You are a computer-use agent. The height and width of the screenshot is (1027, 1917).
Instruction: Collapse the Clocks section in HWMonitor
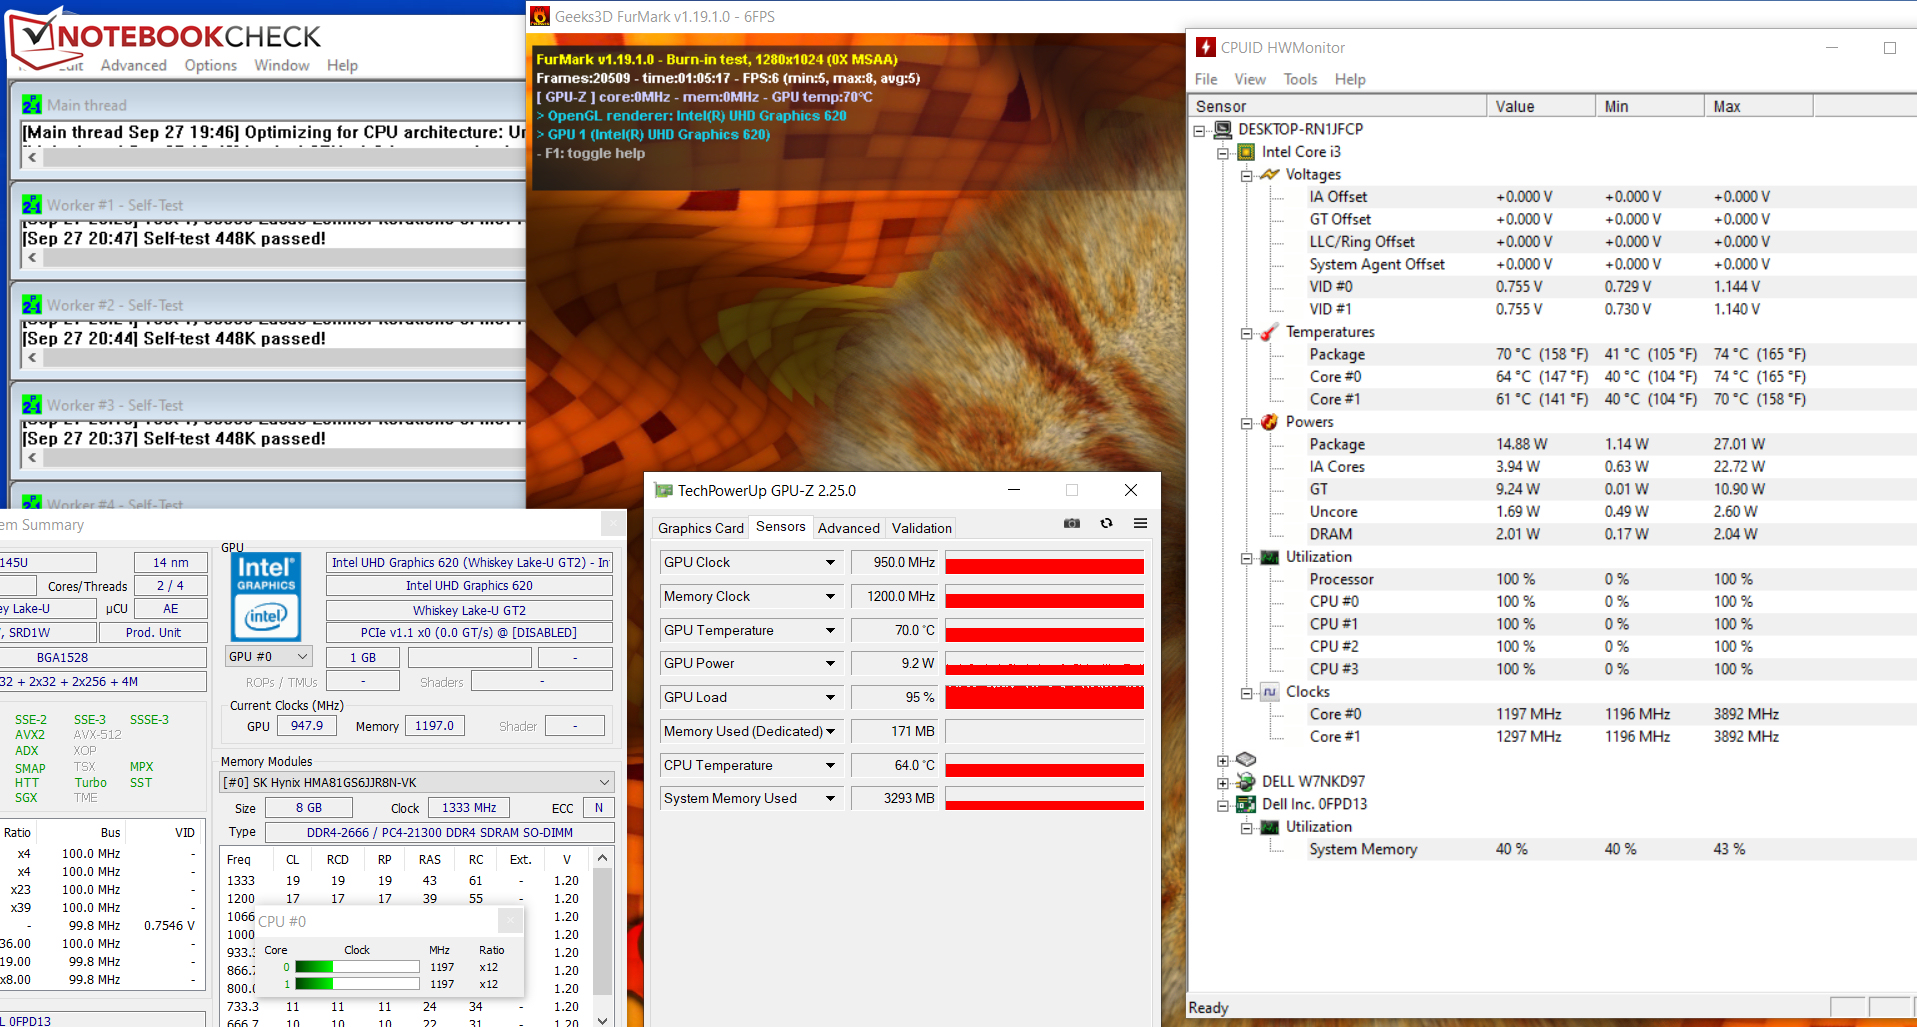1247,694
